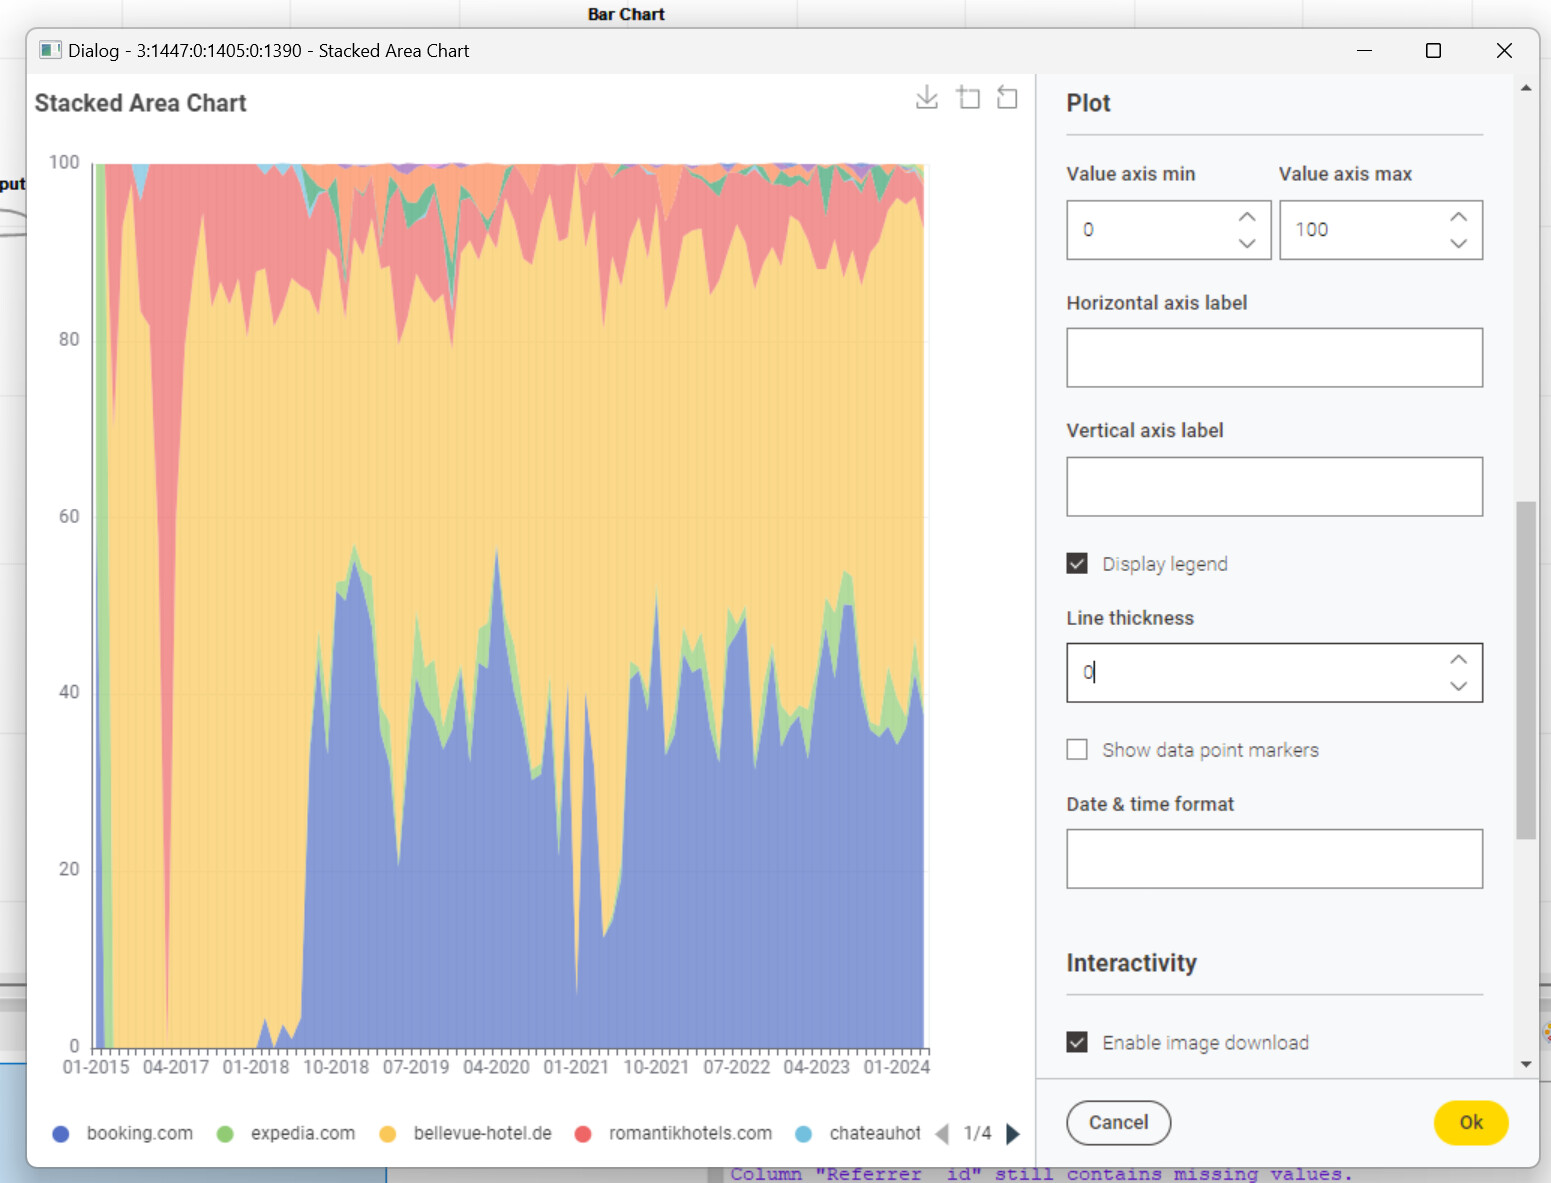Click the crop-style icon beside download

tap(968, 97)
